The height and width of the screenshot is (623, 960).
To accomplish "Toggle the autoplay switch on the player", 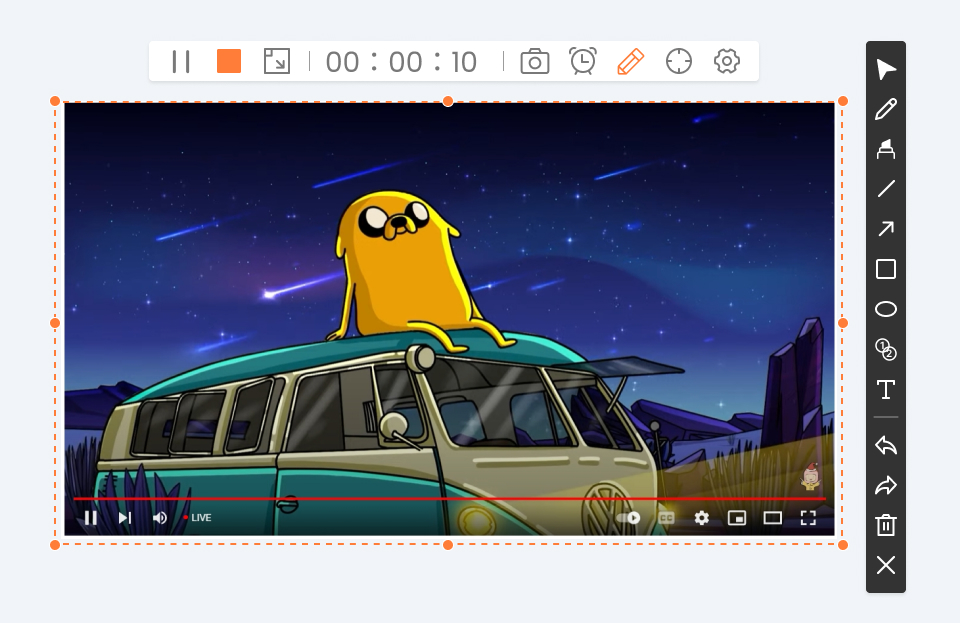I will 629,518.
